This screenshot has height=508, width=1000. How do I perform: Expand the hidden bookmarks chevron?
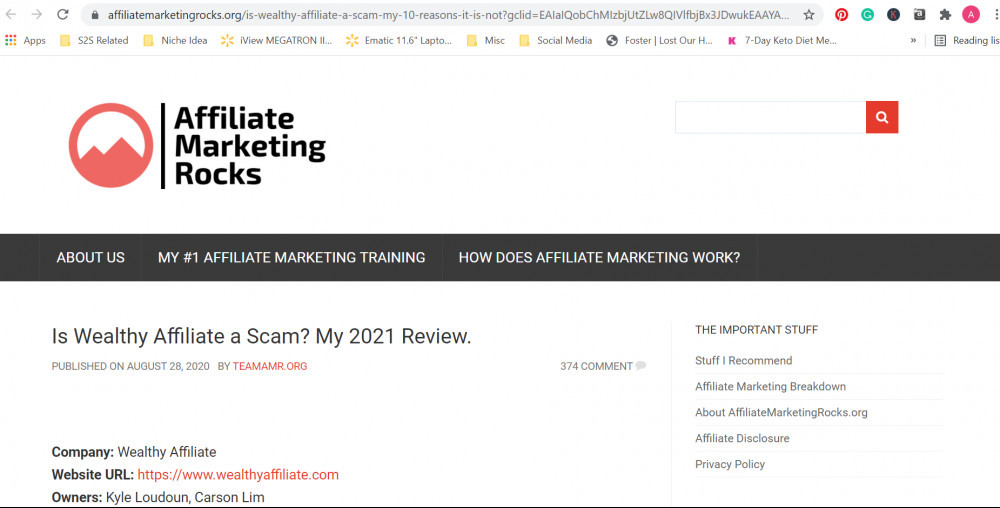(913, 41)
